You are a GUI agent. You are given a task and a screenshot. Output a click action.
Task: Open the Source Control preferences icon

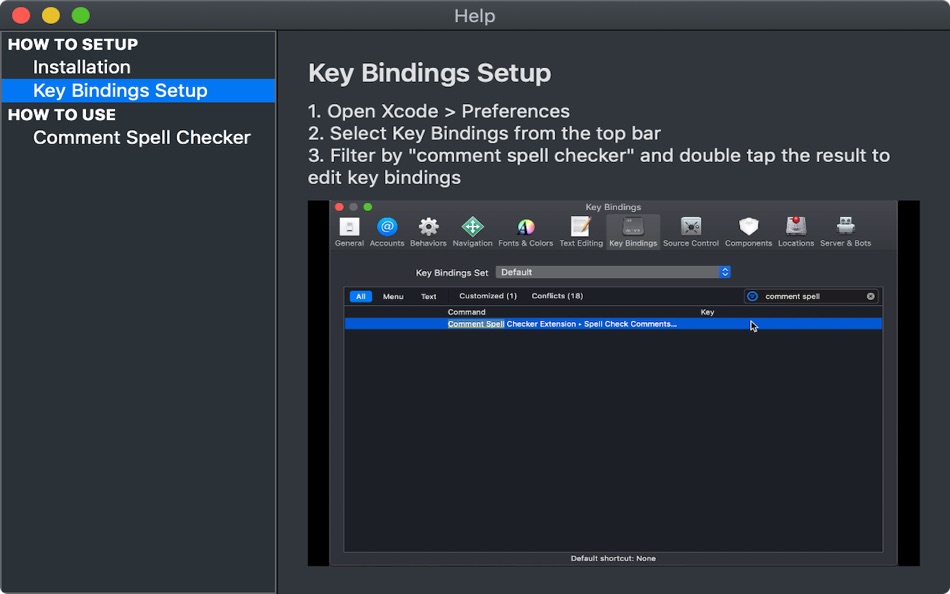click(x=691, y=232)
